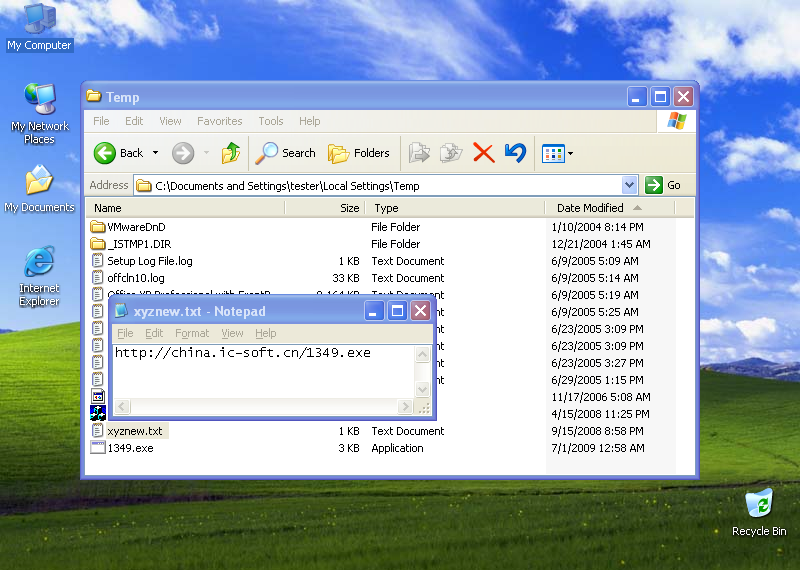Open the View menu in Temp window
The image size is (800, 570).
point(170,121)
